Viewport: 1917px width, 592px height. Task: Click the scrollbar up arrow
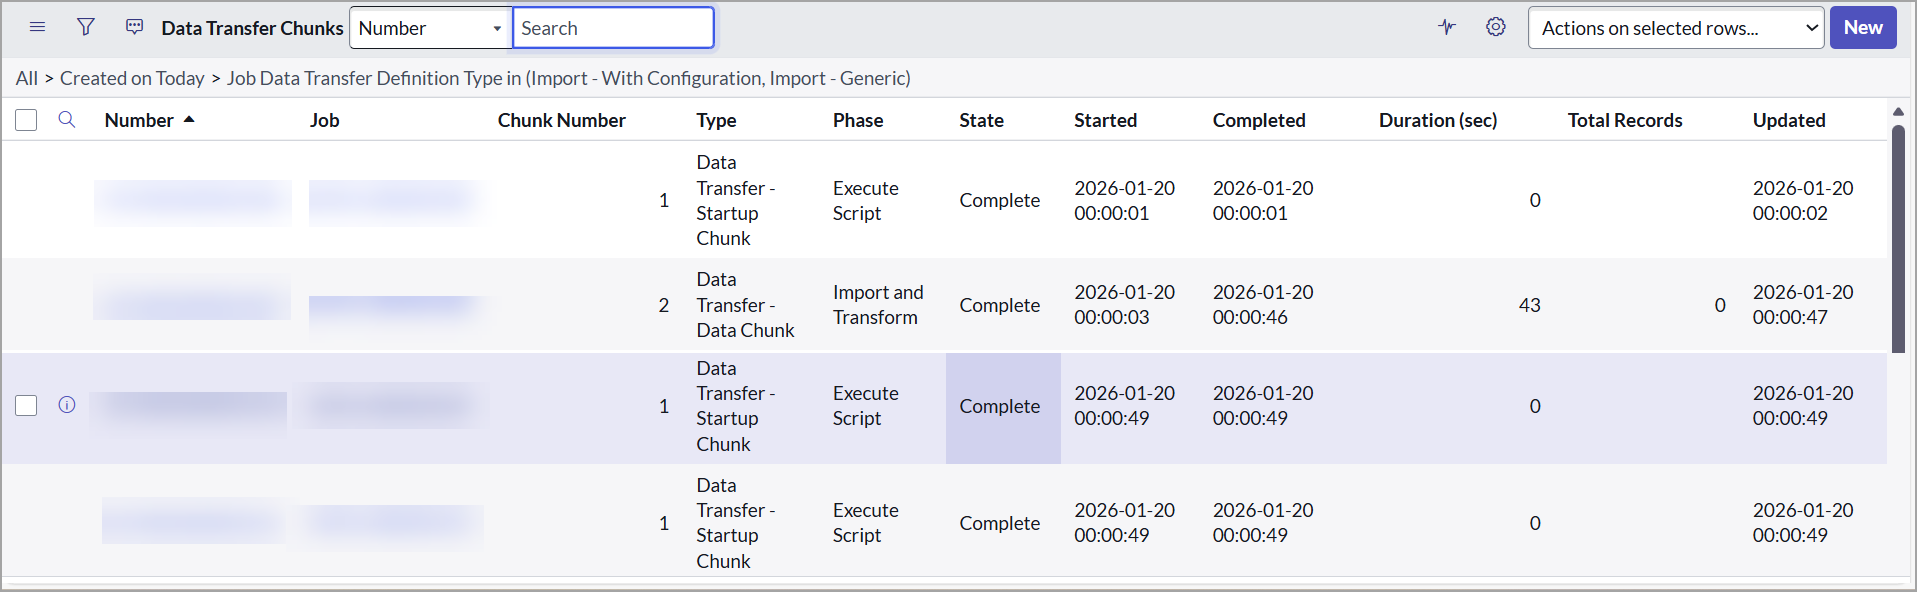pyautogui.click(x=1898, y=112)
